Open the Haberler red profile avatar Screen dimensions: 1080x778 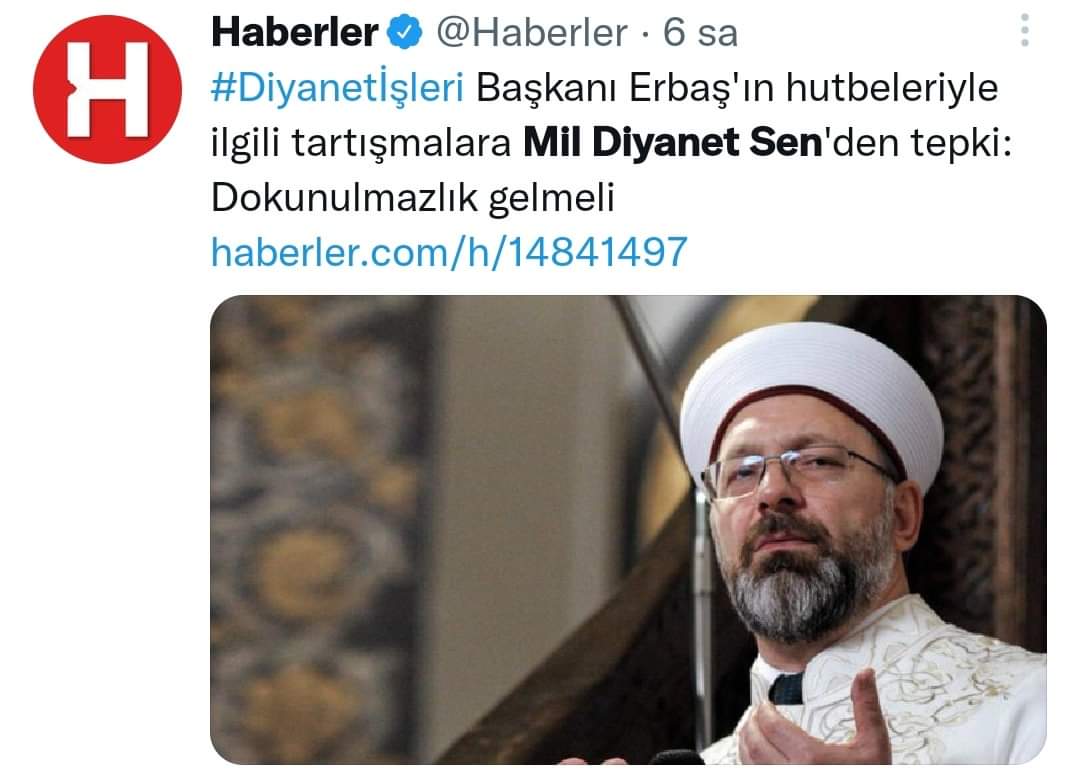point(107,90)
